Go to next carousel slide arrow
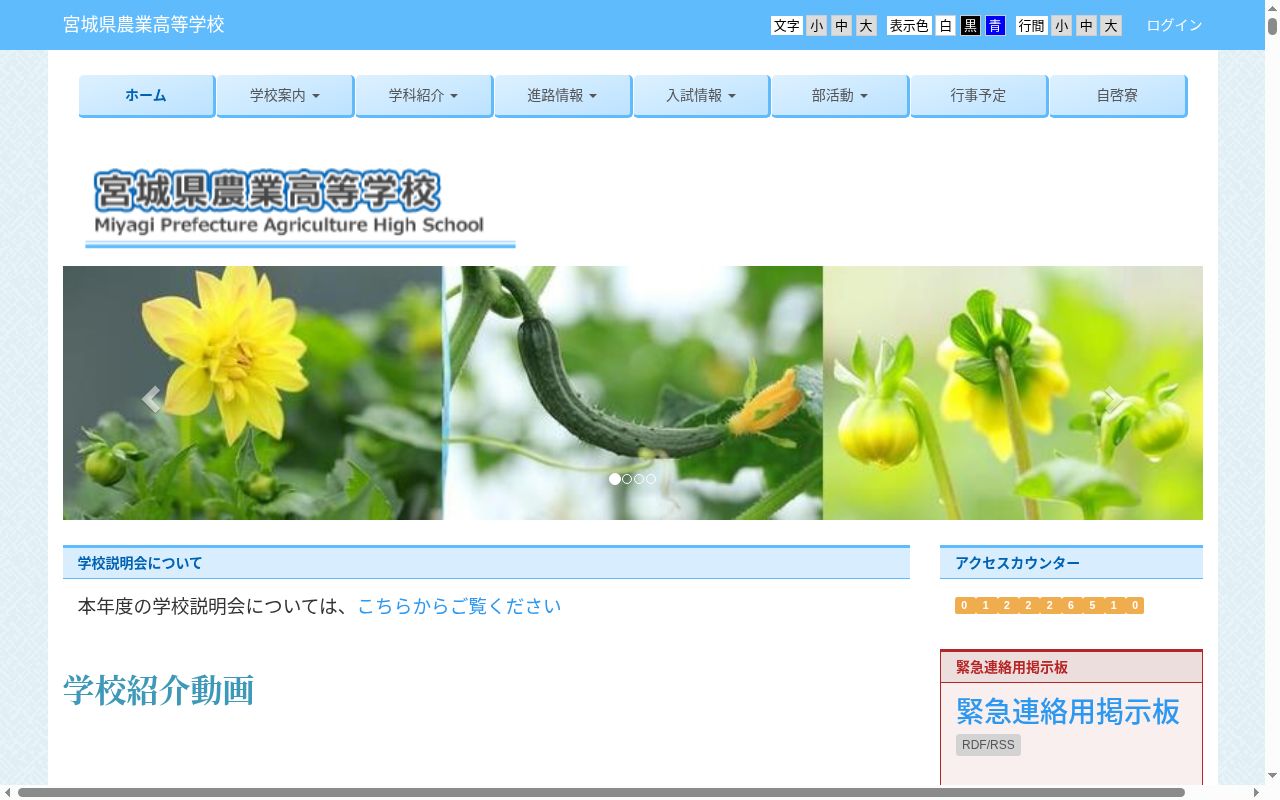Screen dimensions: 1280x800 tap(1114, 399)
